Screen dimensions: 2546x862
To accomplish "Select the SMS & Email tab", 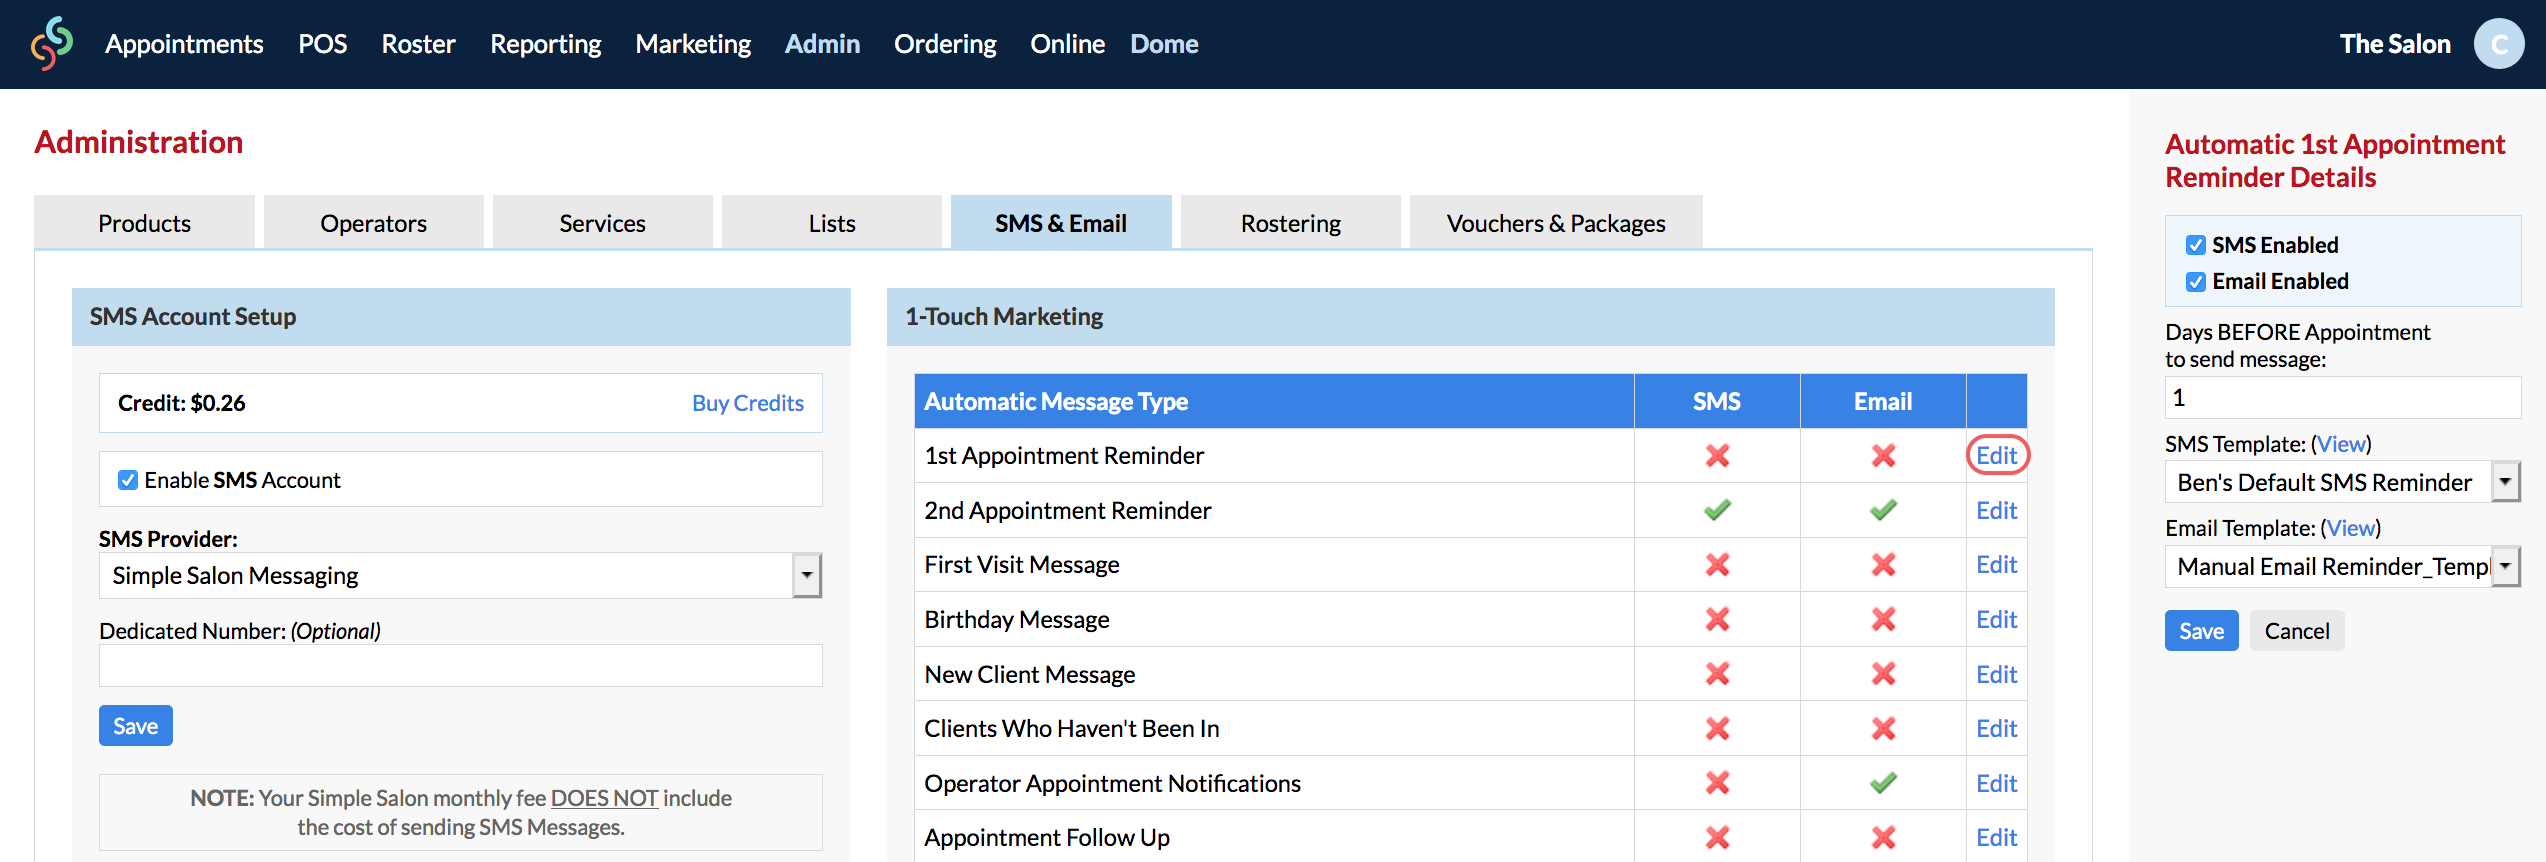I will [x=1061, y=223].
